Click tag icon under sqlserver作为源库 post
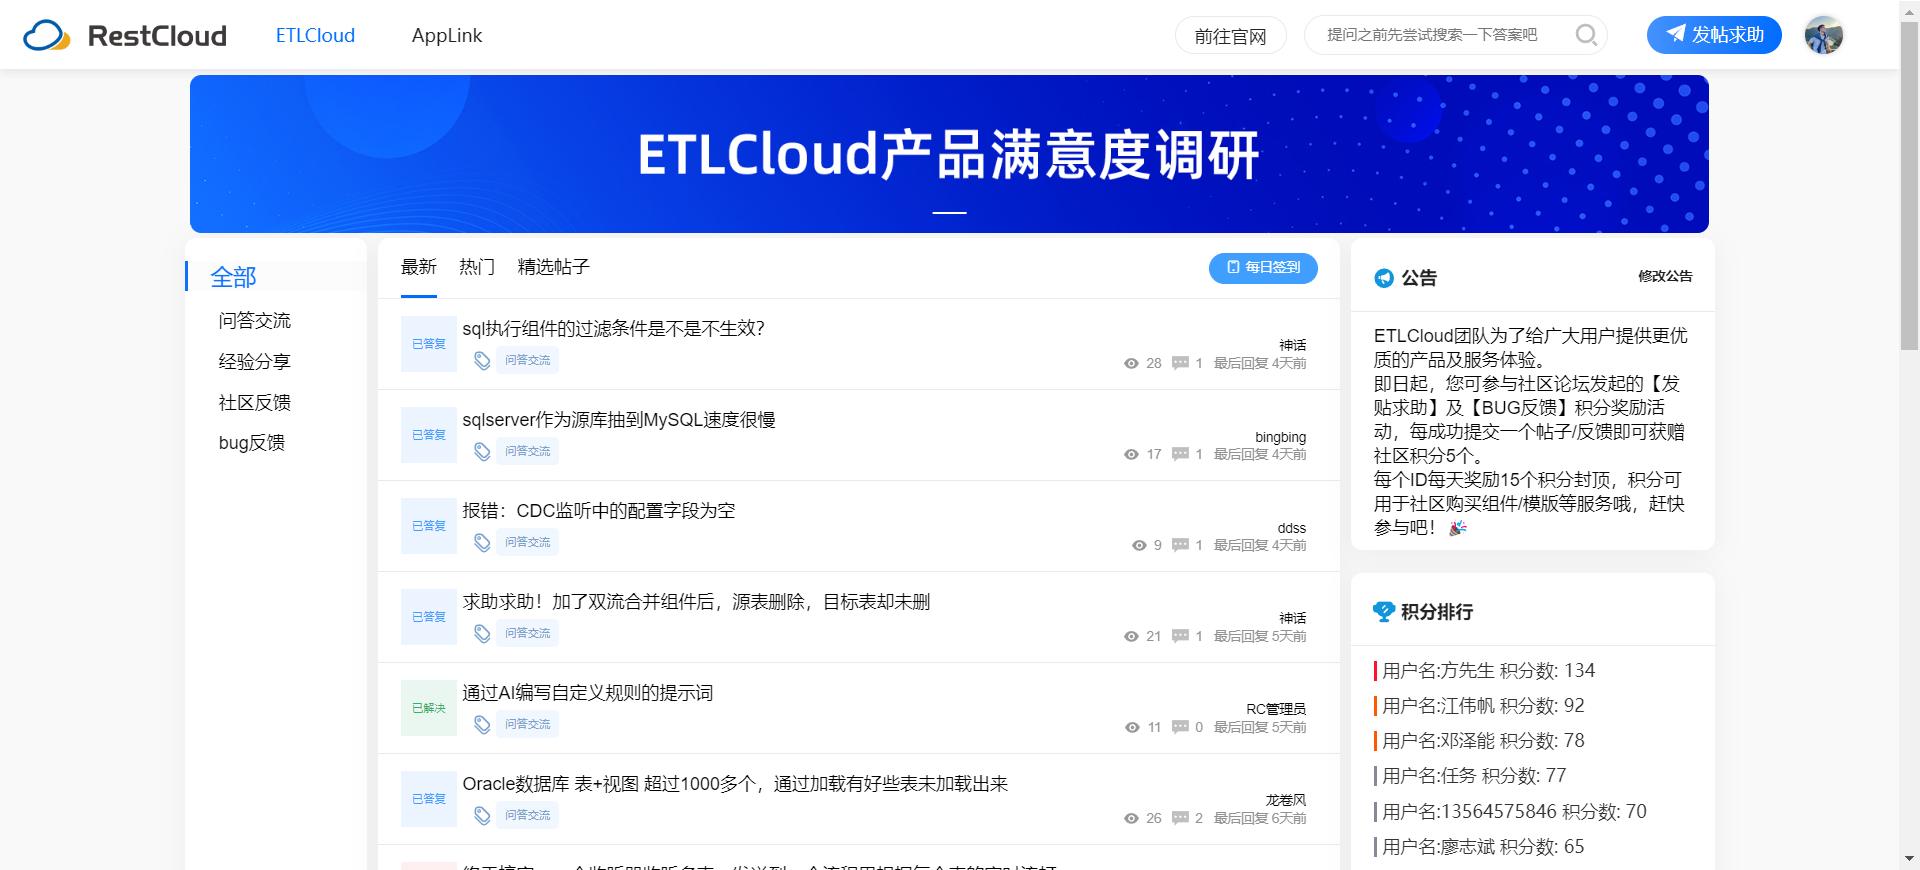The width and height of the screenshot is (1920, 870). click(x=482, y=451)
